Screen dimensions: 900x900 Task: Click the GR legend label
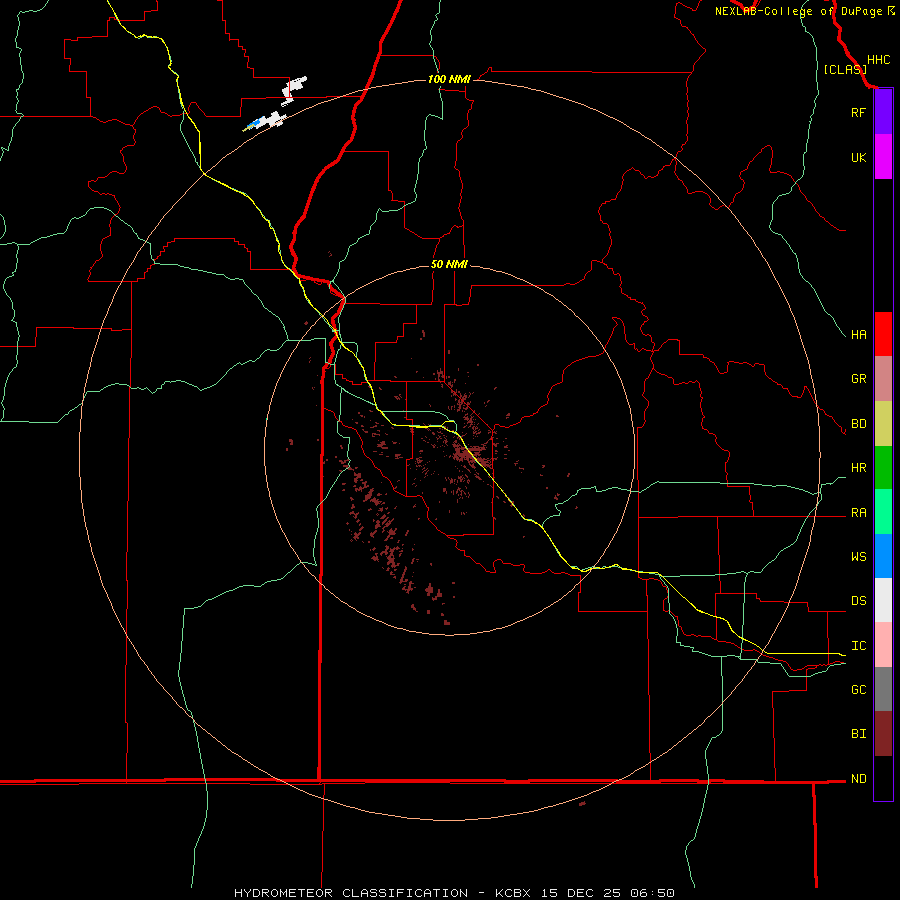[858, 379]
